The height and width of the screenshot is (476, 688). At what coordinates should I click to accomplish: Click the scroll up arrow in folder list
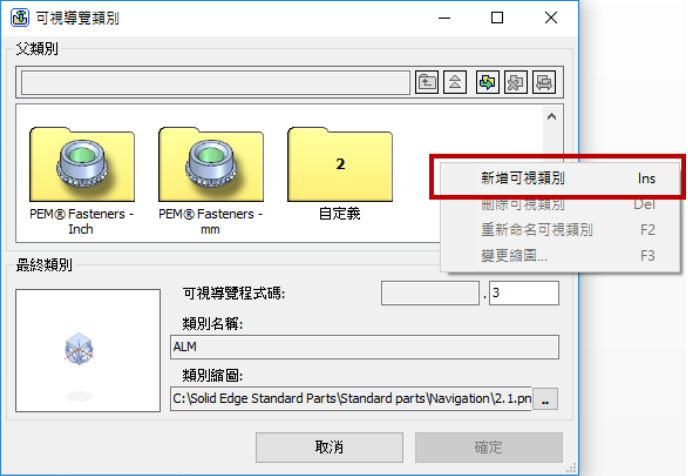[552, 117]
